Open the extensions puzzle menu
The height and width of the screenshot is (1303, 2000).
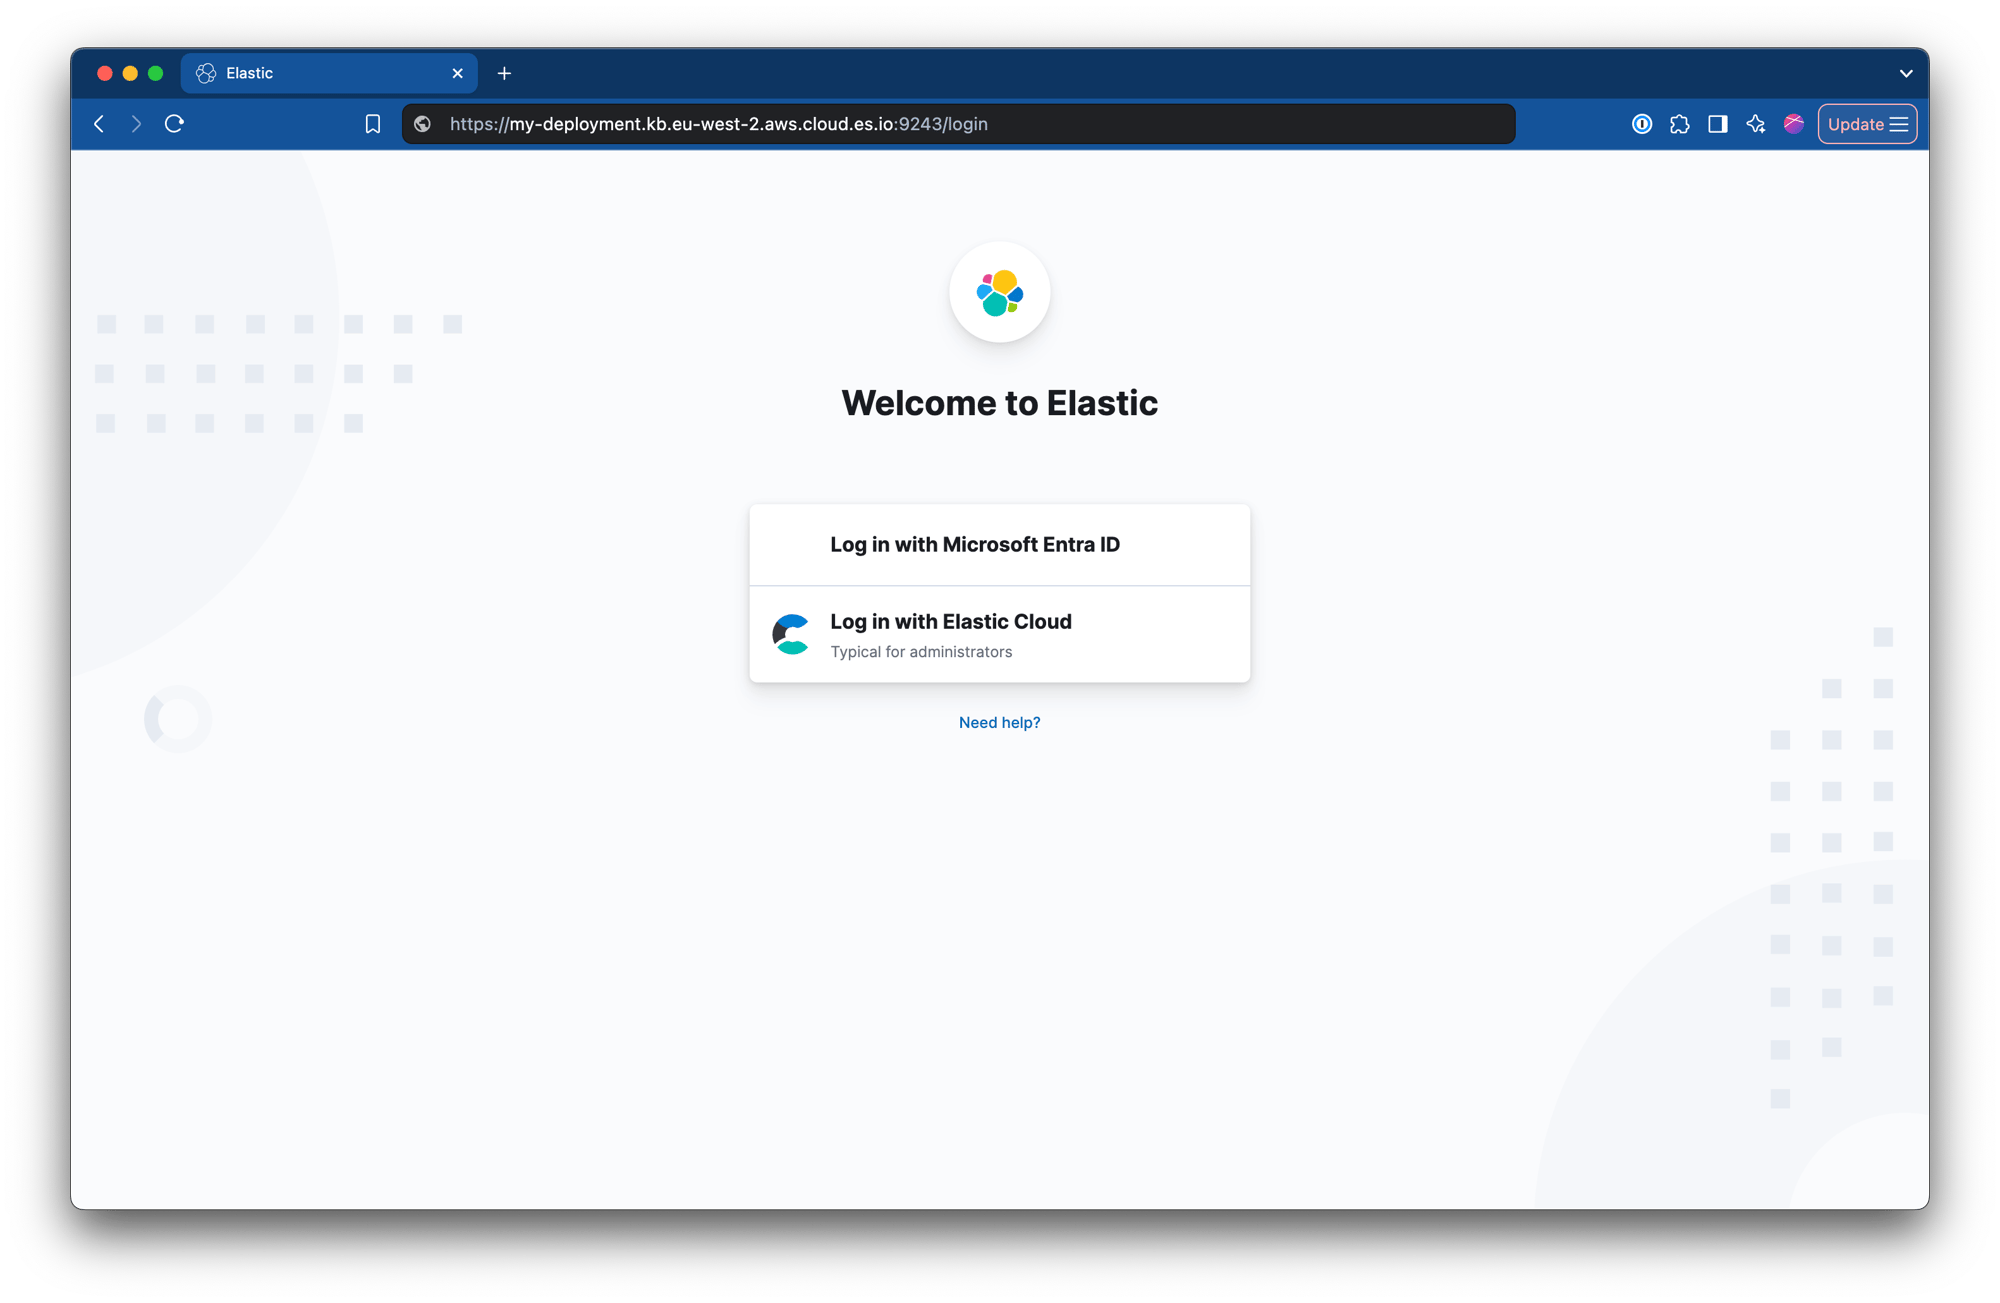coord(1680,124)
